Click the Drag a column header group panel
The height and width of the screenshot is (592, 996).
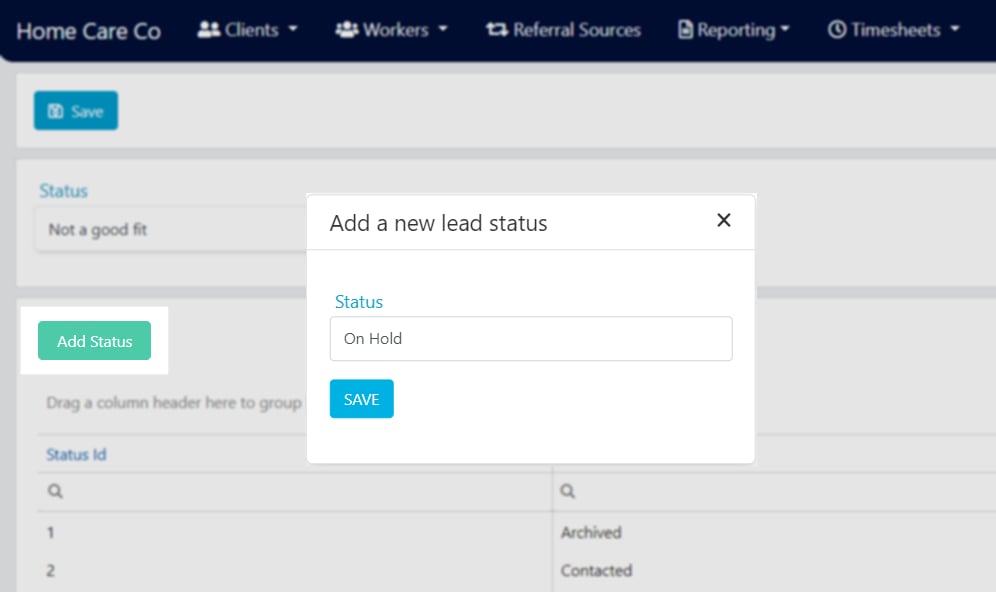(174, 403)
